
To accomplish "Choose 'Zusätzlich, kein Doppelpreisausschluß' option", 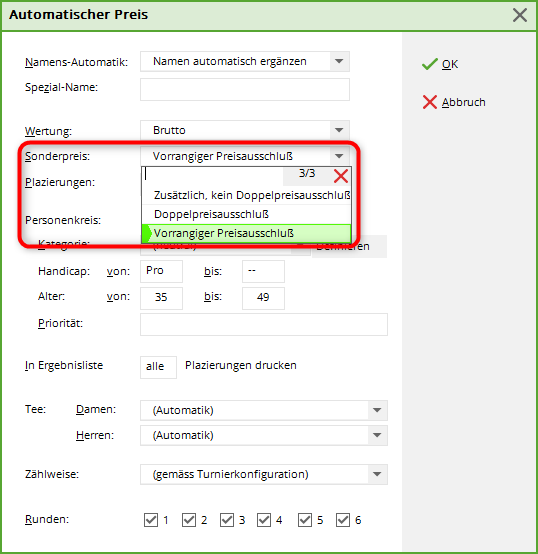I will tap(246, 195).
